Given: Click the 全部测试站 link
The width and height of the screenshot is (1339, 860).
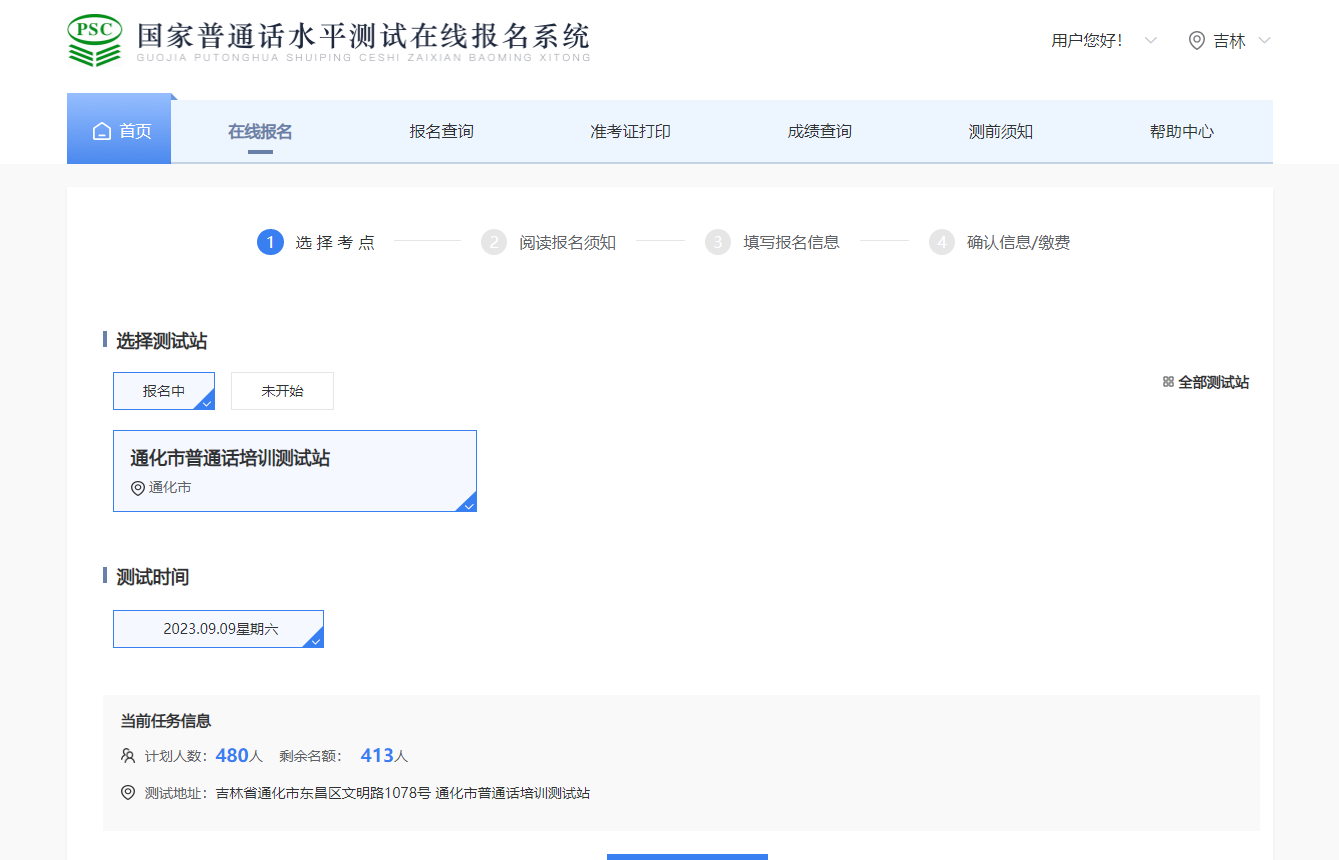Looking at the screenshot, I should coord(1213,382).
